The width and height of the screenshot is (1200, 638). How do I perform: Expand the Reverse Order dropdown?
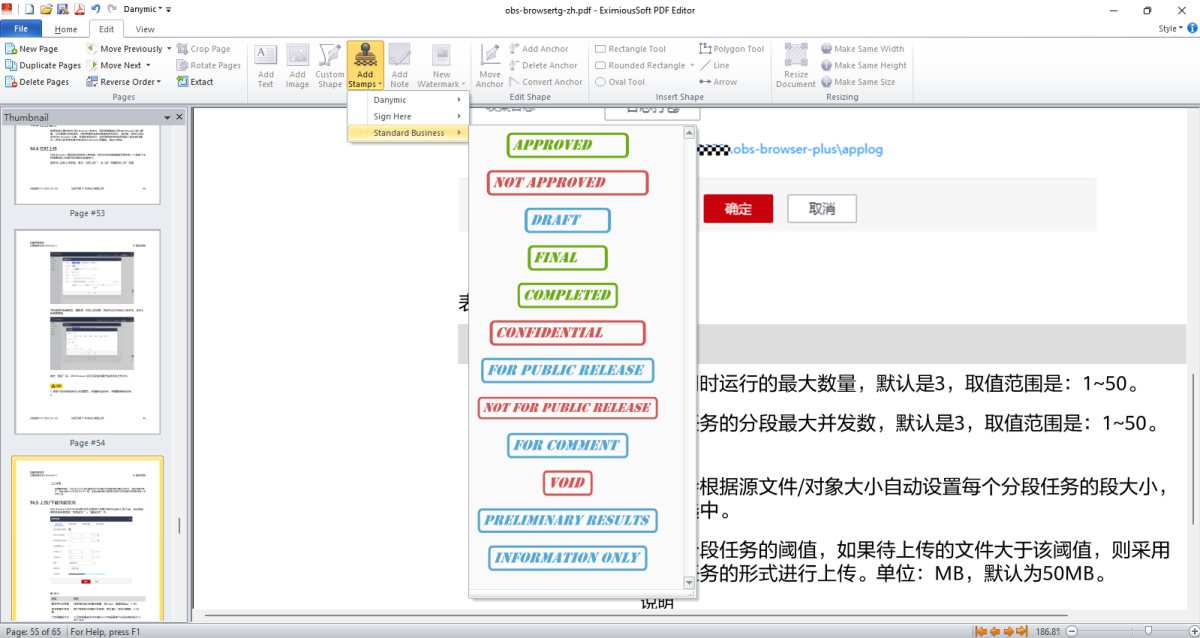point(159,82)
